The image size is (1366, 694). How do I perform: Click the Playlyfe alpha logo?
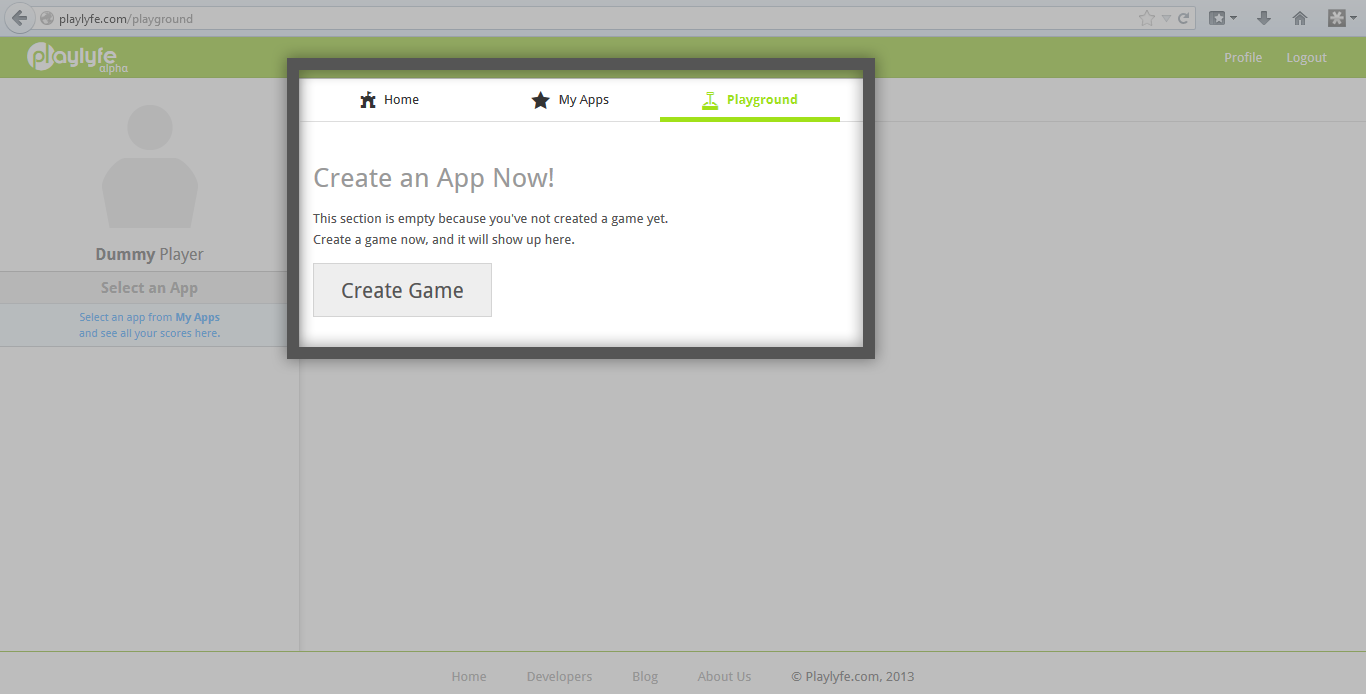click(x=78, y=57)
